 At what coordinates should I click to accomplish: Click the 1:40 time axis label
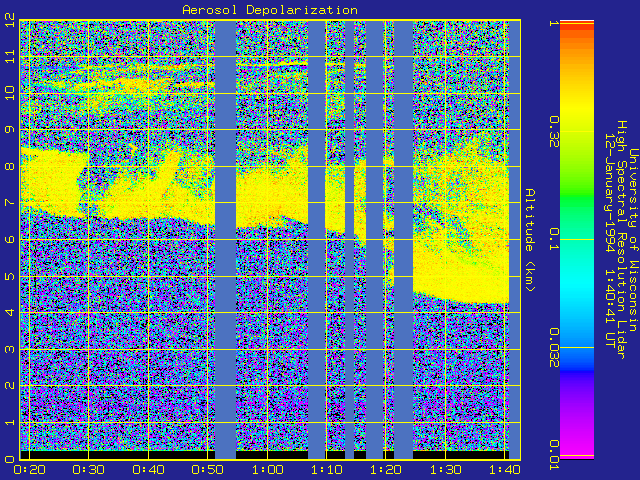click(505, 470)
